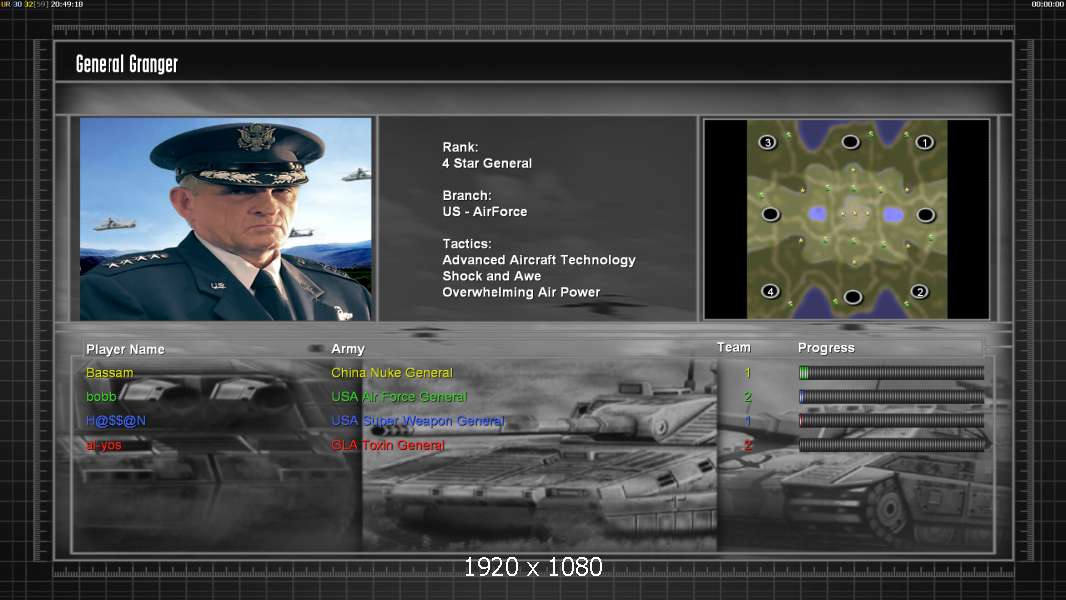Click China Nuke General army entry

[392, 372]
